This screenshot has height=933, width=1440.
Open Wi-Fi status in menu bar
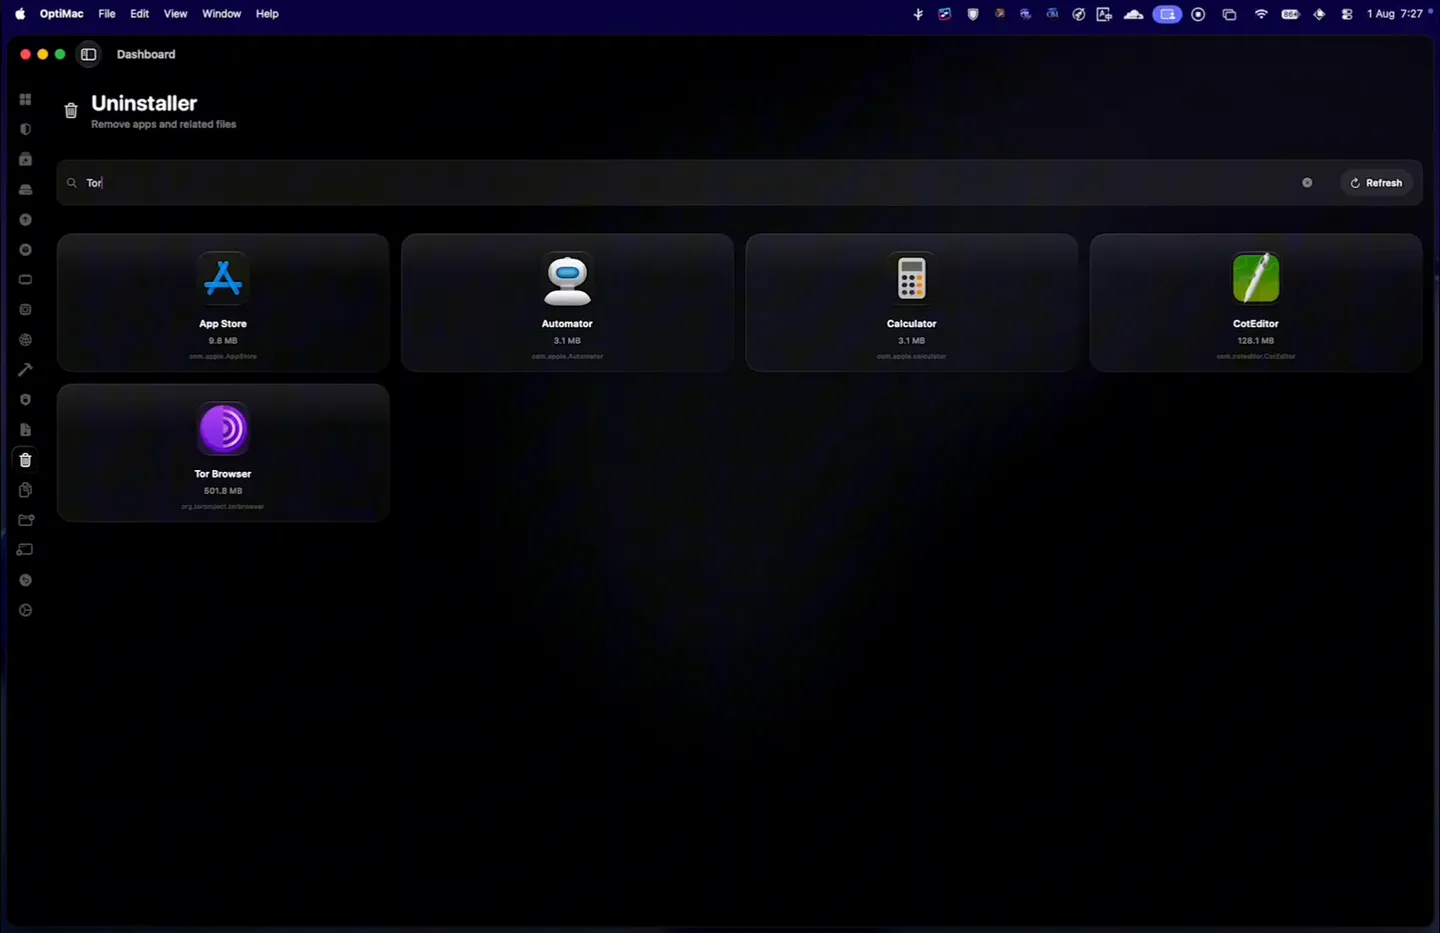(x=1261, y=14)
